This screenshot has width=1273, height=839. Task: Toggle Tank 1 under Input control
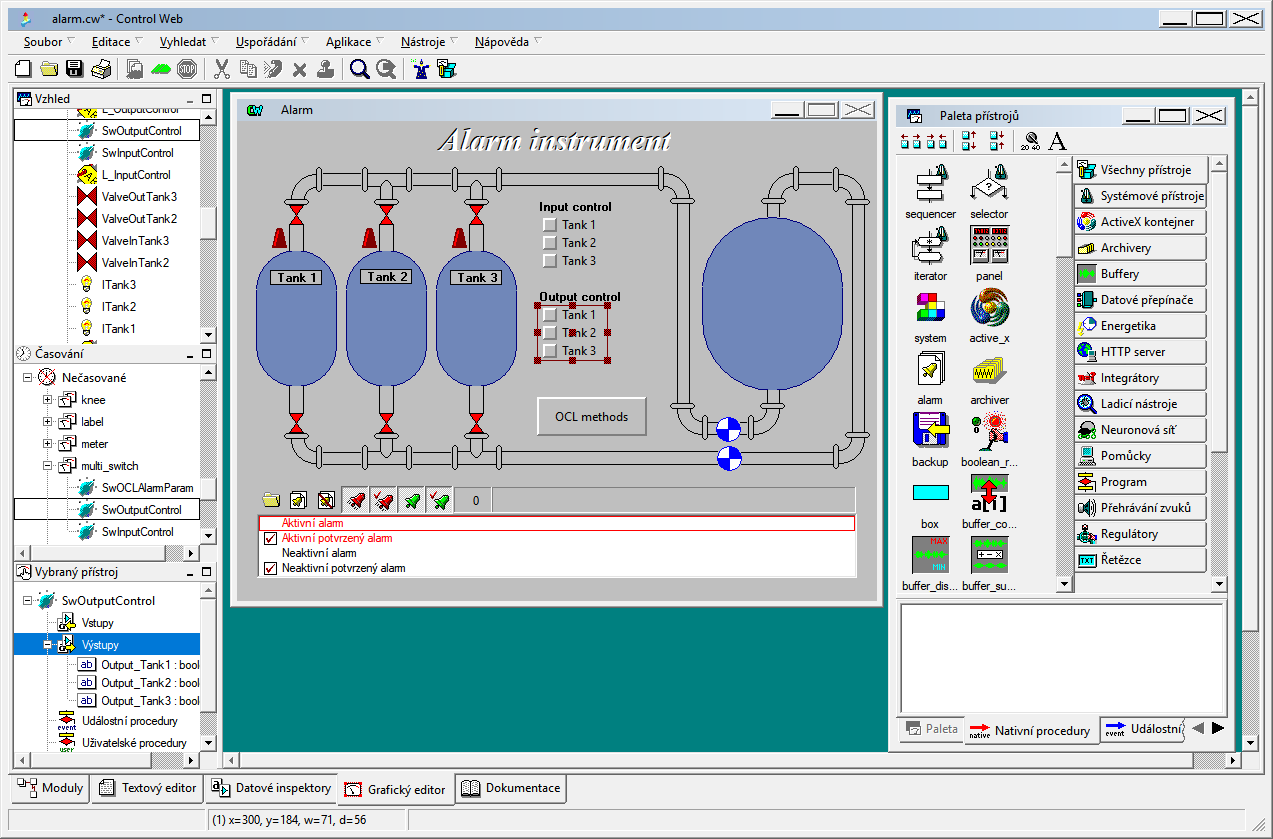click(549, 225)
